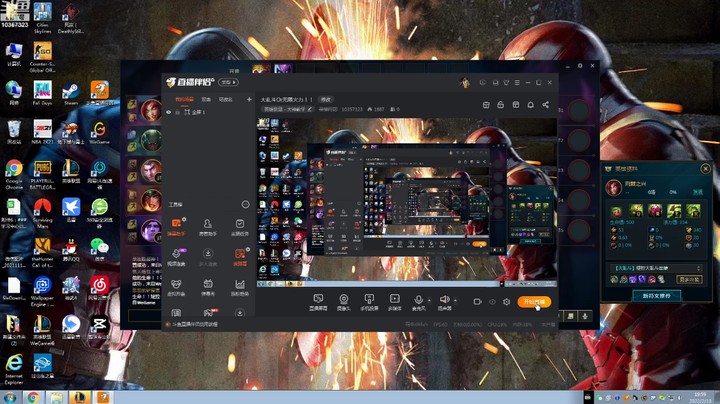Click the wide button at the bottom of the hero info panel

[657, 296]
